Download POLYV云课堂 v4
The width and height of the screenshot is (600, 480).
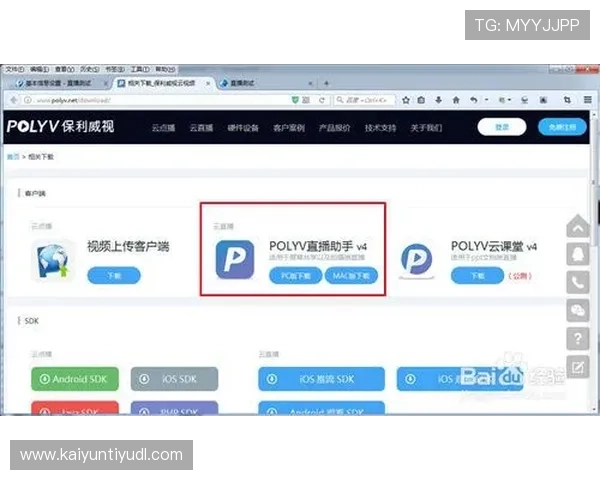(x=478, y=276)
